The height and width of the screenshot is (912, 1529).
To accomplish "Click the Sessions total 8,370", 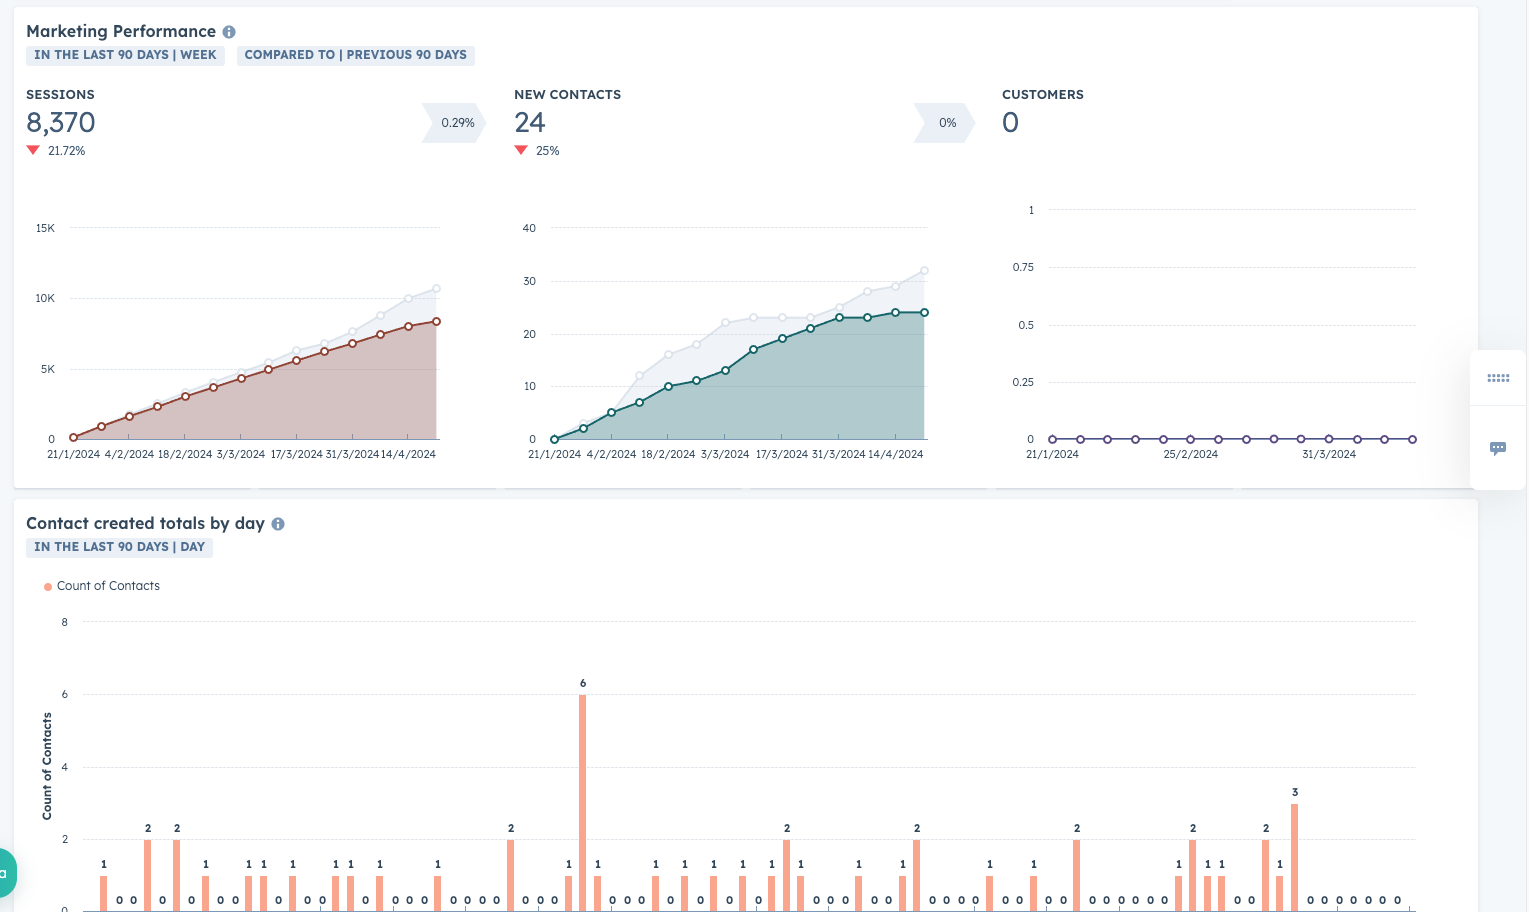I will (61, 122).
